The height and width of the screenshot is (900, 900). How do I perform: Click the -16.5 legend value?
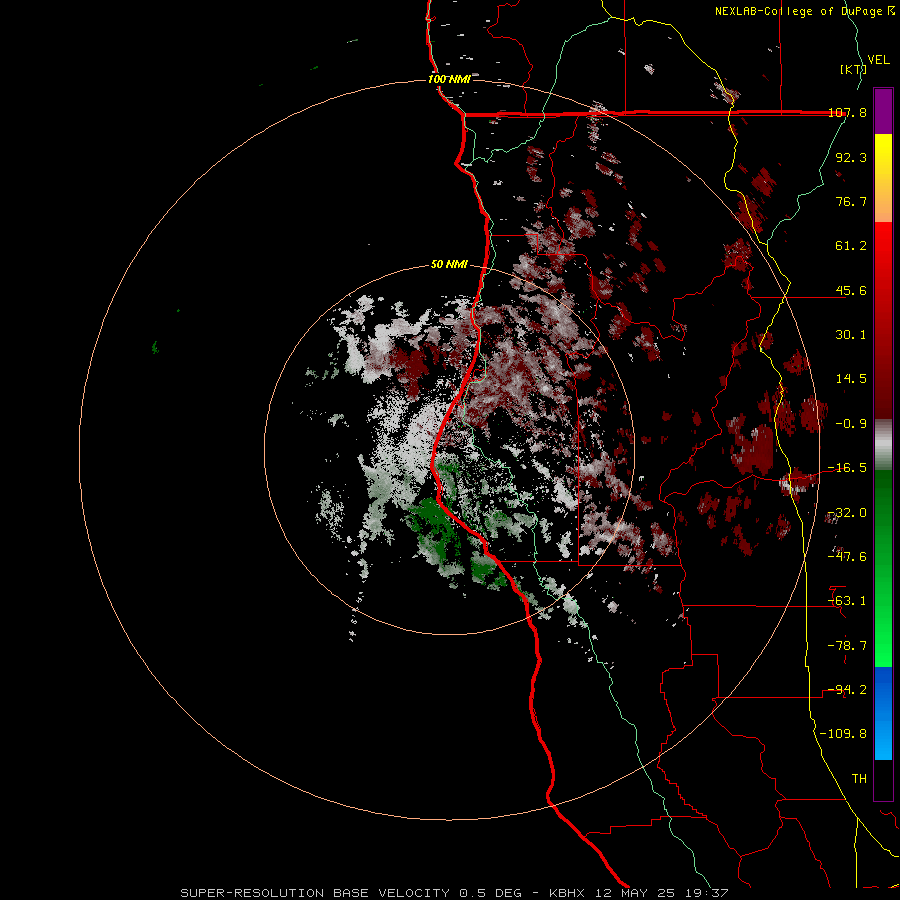[x=847, y=468]
